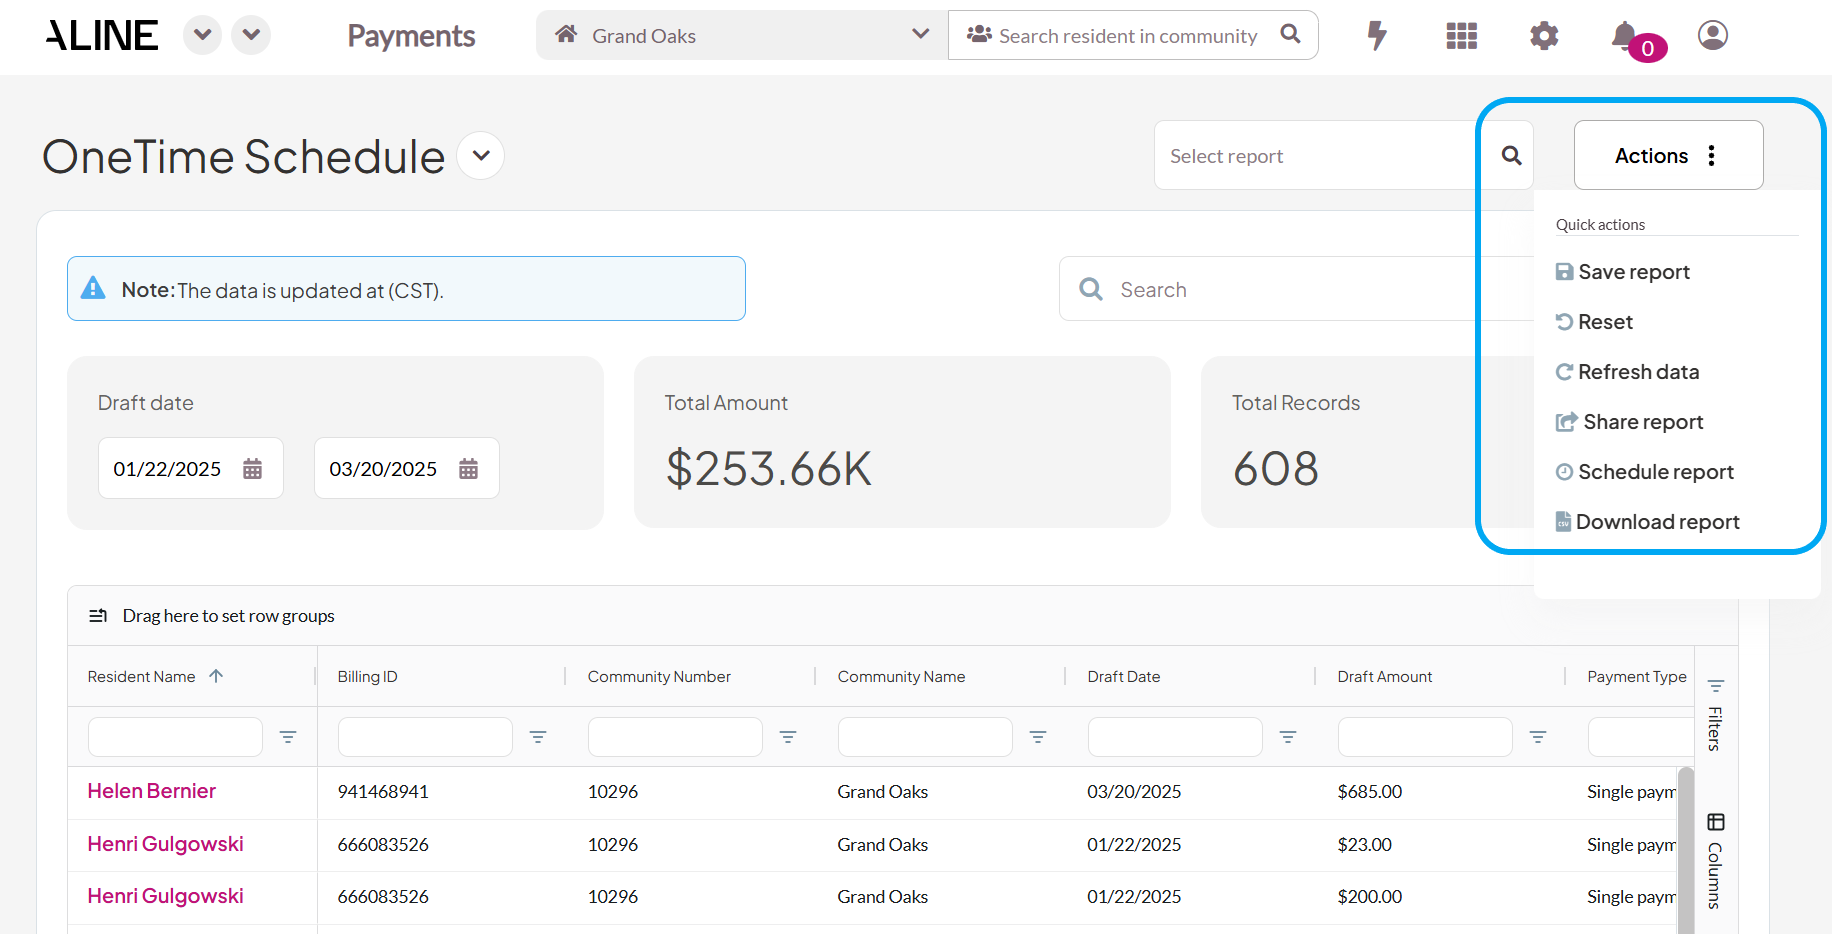The width and height of the screenshot is (1832, 945).
Task: Select billing ID 941468941 cell
Action: tap(383, 792)
